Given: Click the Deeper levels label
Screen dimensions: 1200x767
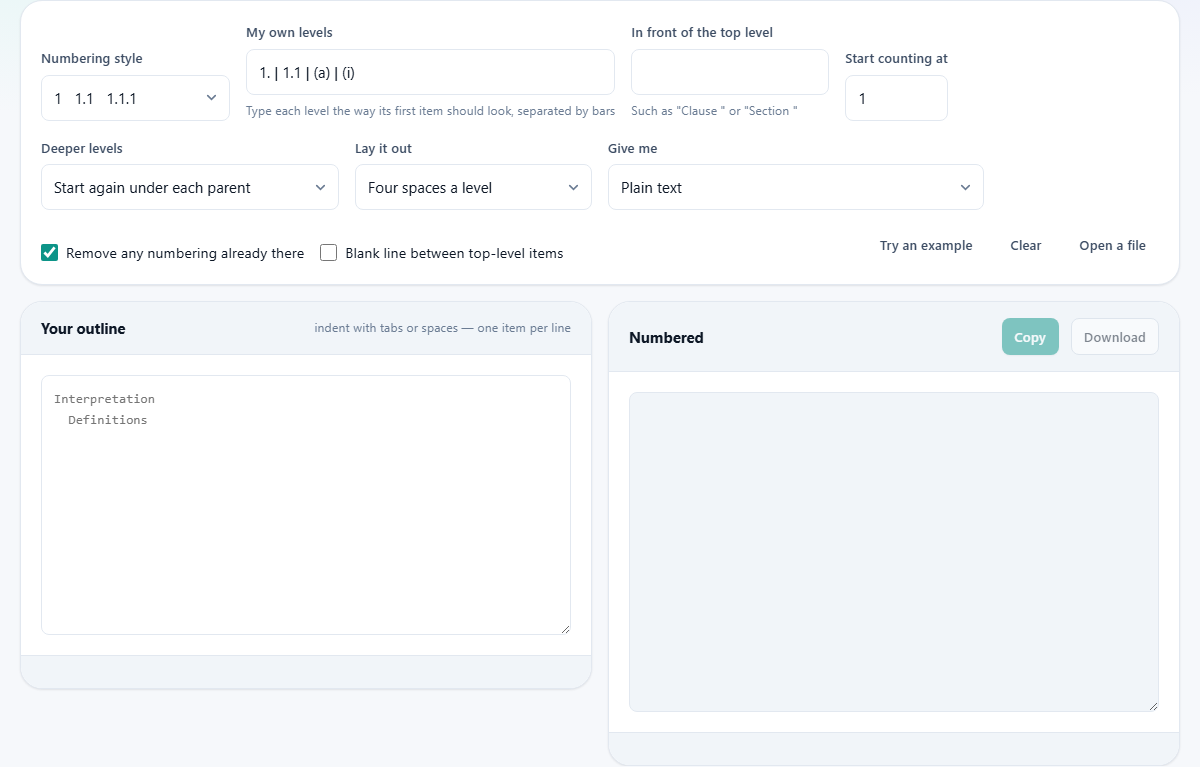Looking at the screenshot, I should click(x=82, y=149).
